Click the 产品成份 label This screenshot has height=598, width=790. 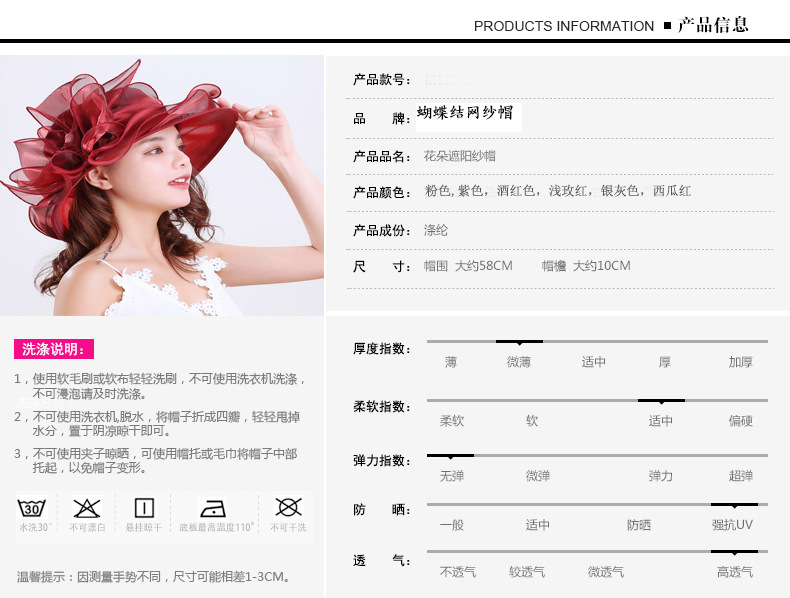[x=382, y=231]
